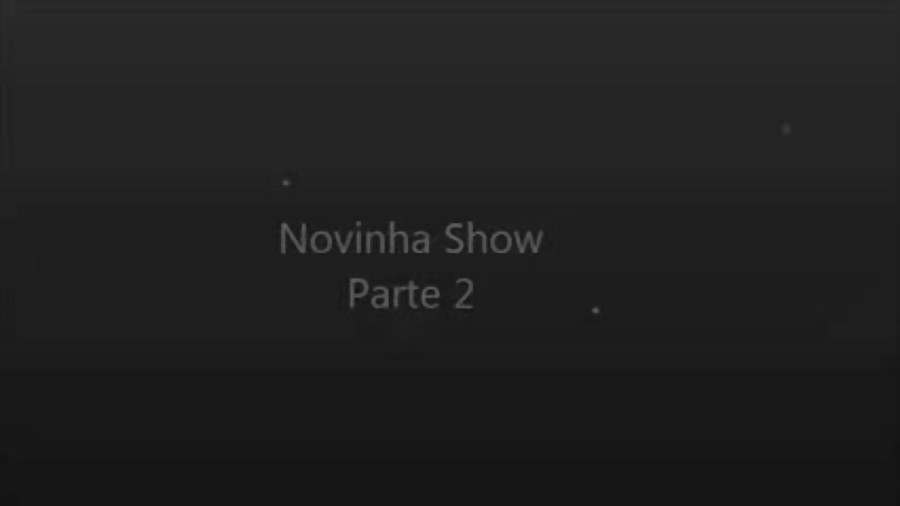Click the digit "2" after Parte
Image resolution: width=900 pixels, height=506 pixels.
[x=464, y=294]
